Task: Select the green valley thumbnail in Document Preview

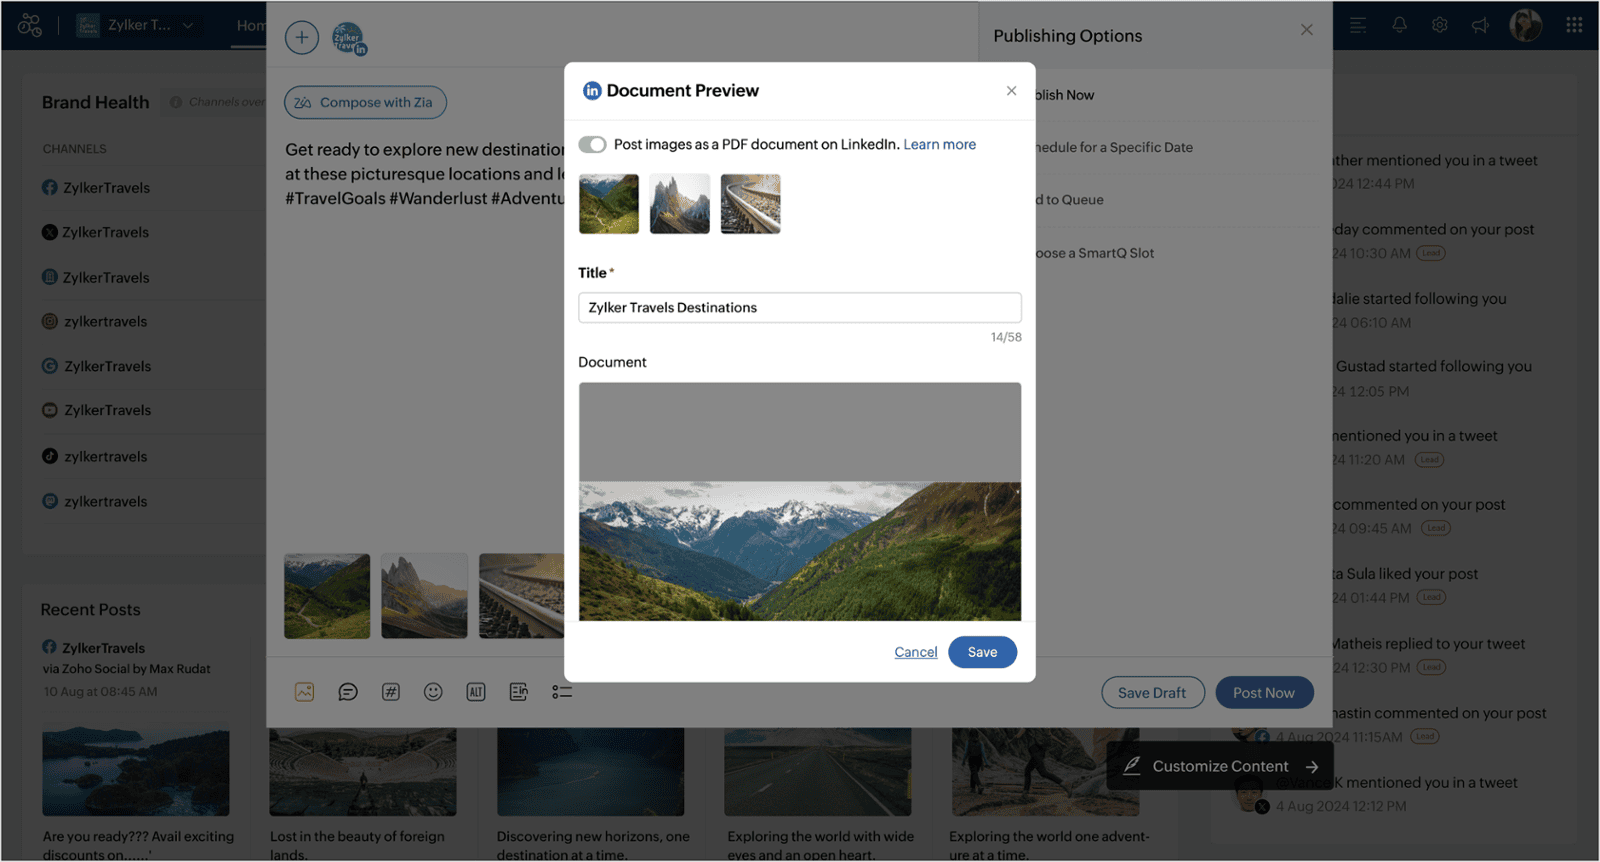Action: (x=608, y=204)
